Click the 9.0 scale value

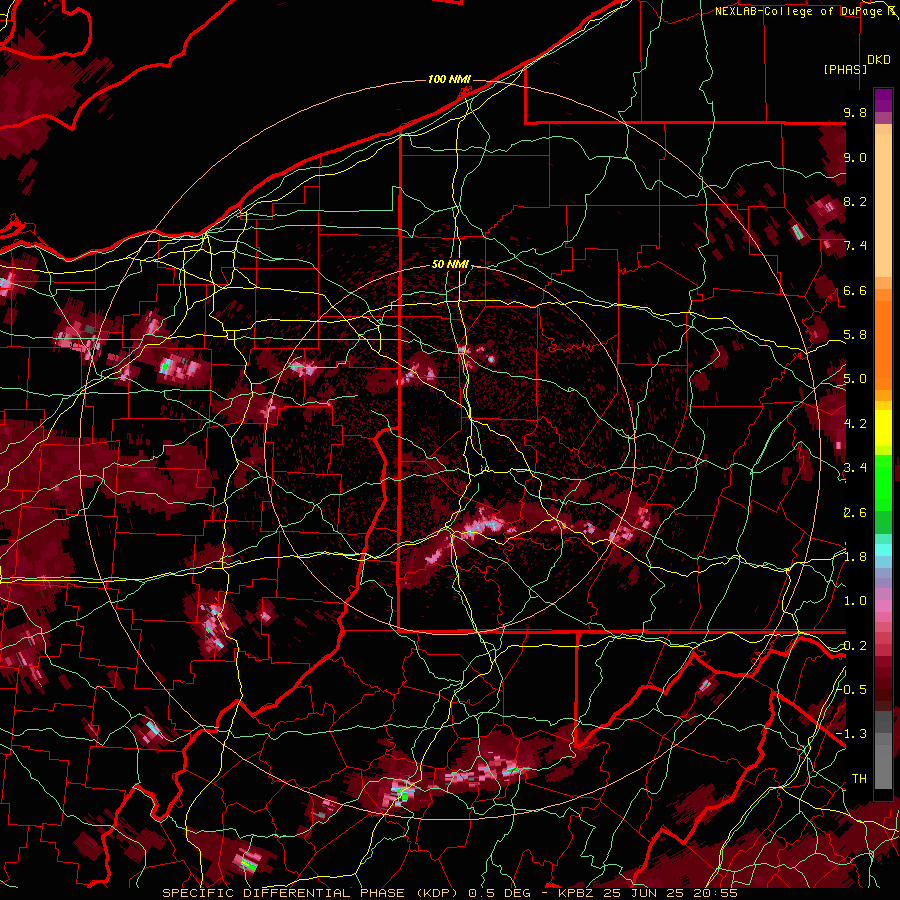(x=855, y=158)
